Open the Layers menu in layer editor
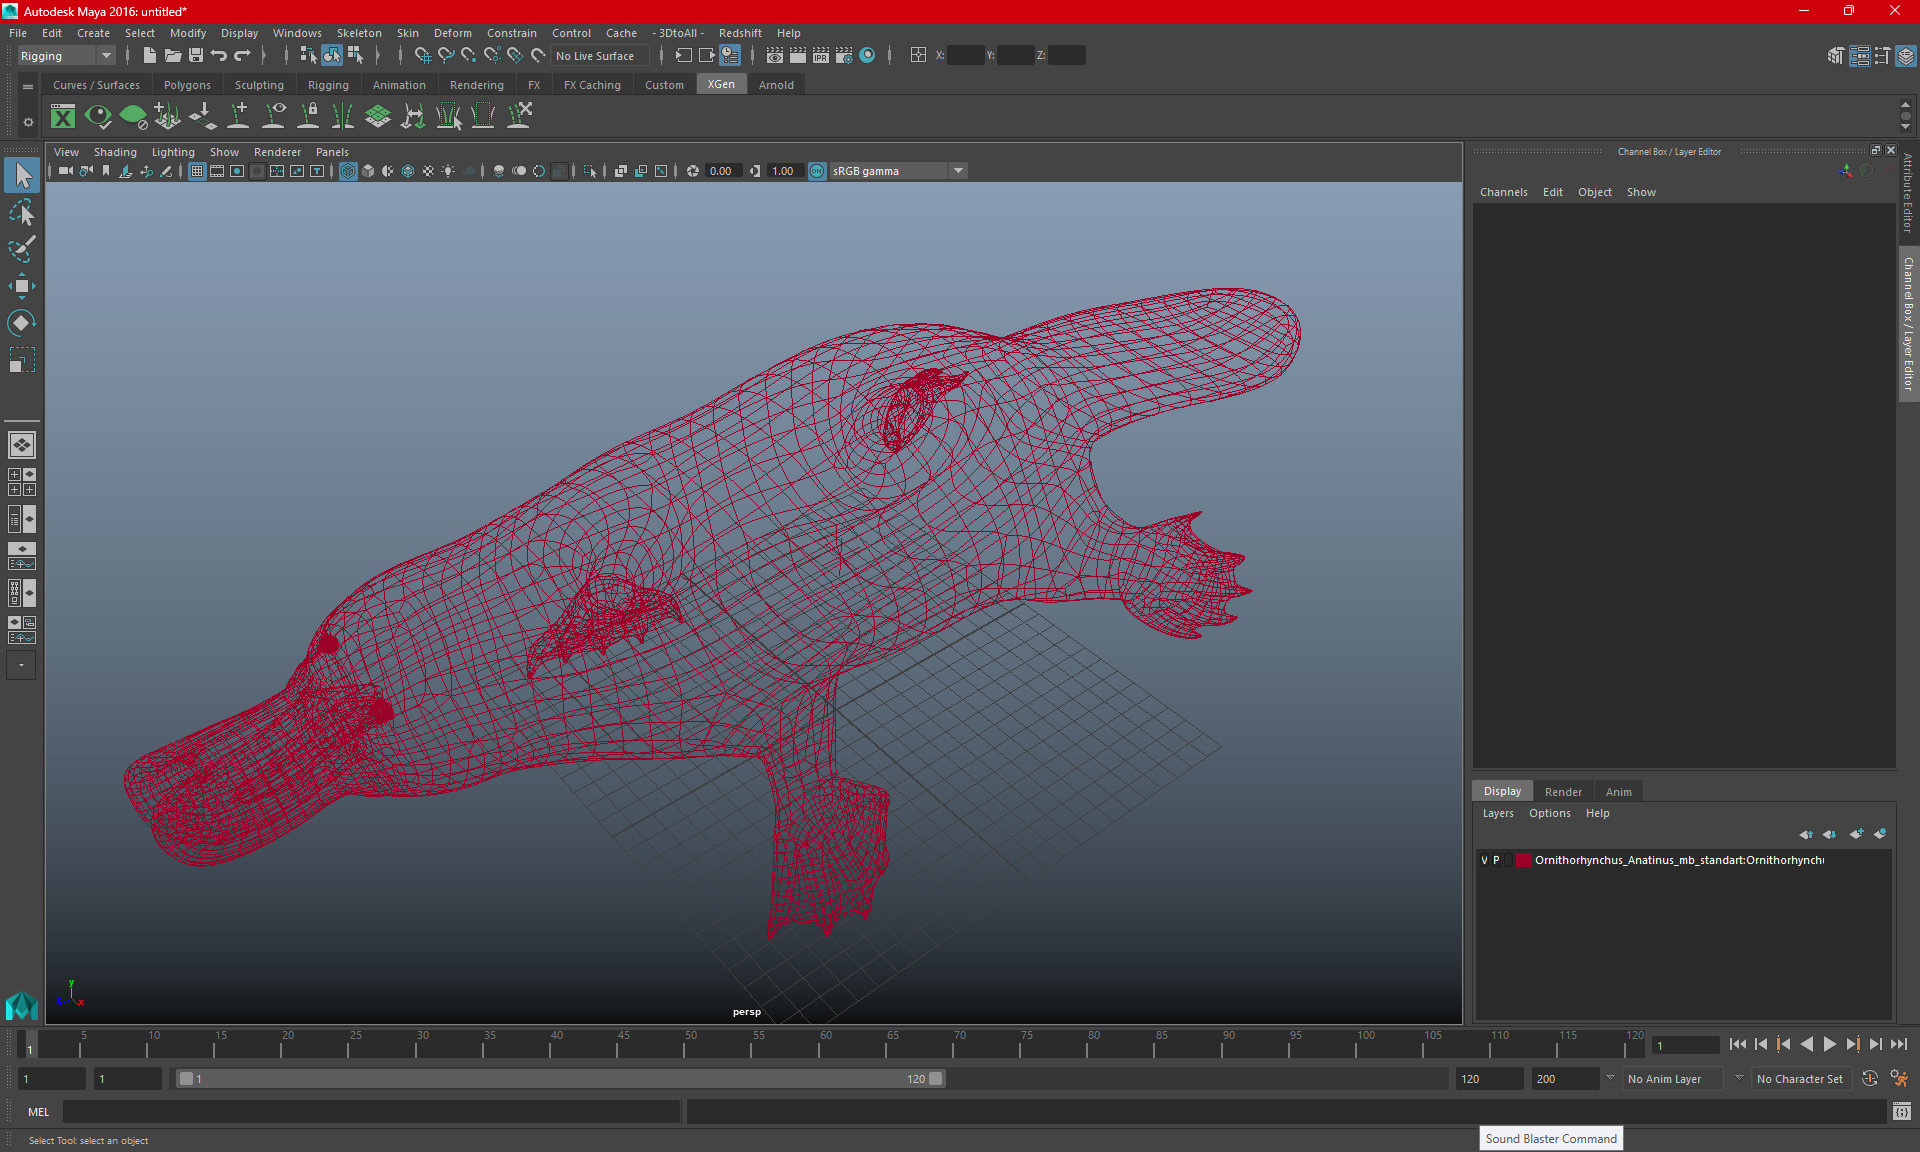 pyautogui.click(x=1498, y=813)
